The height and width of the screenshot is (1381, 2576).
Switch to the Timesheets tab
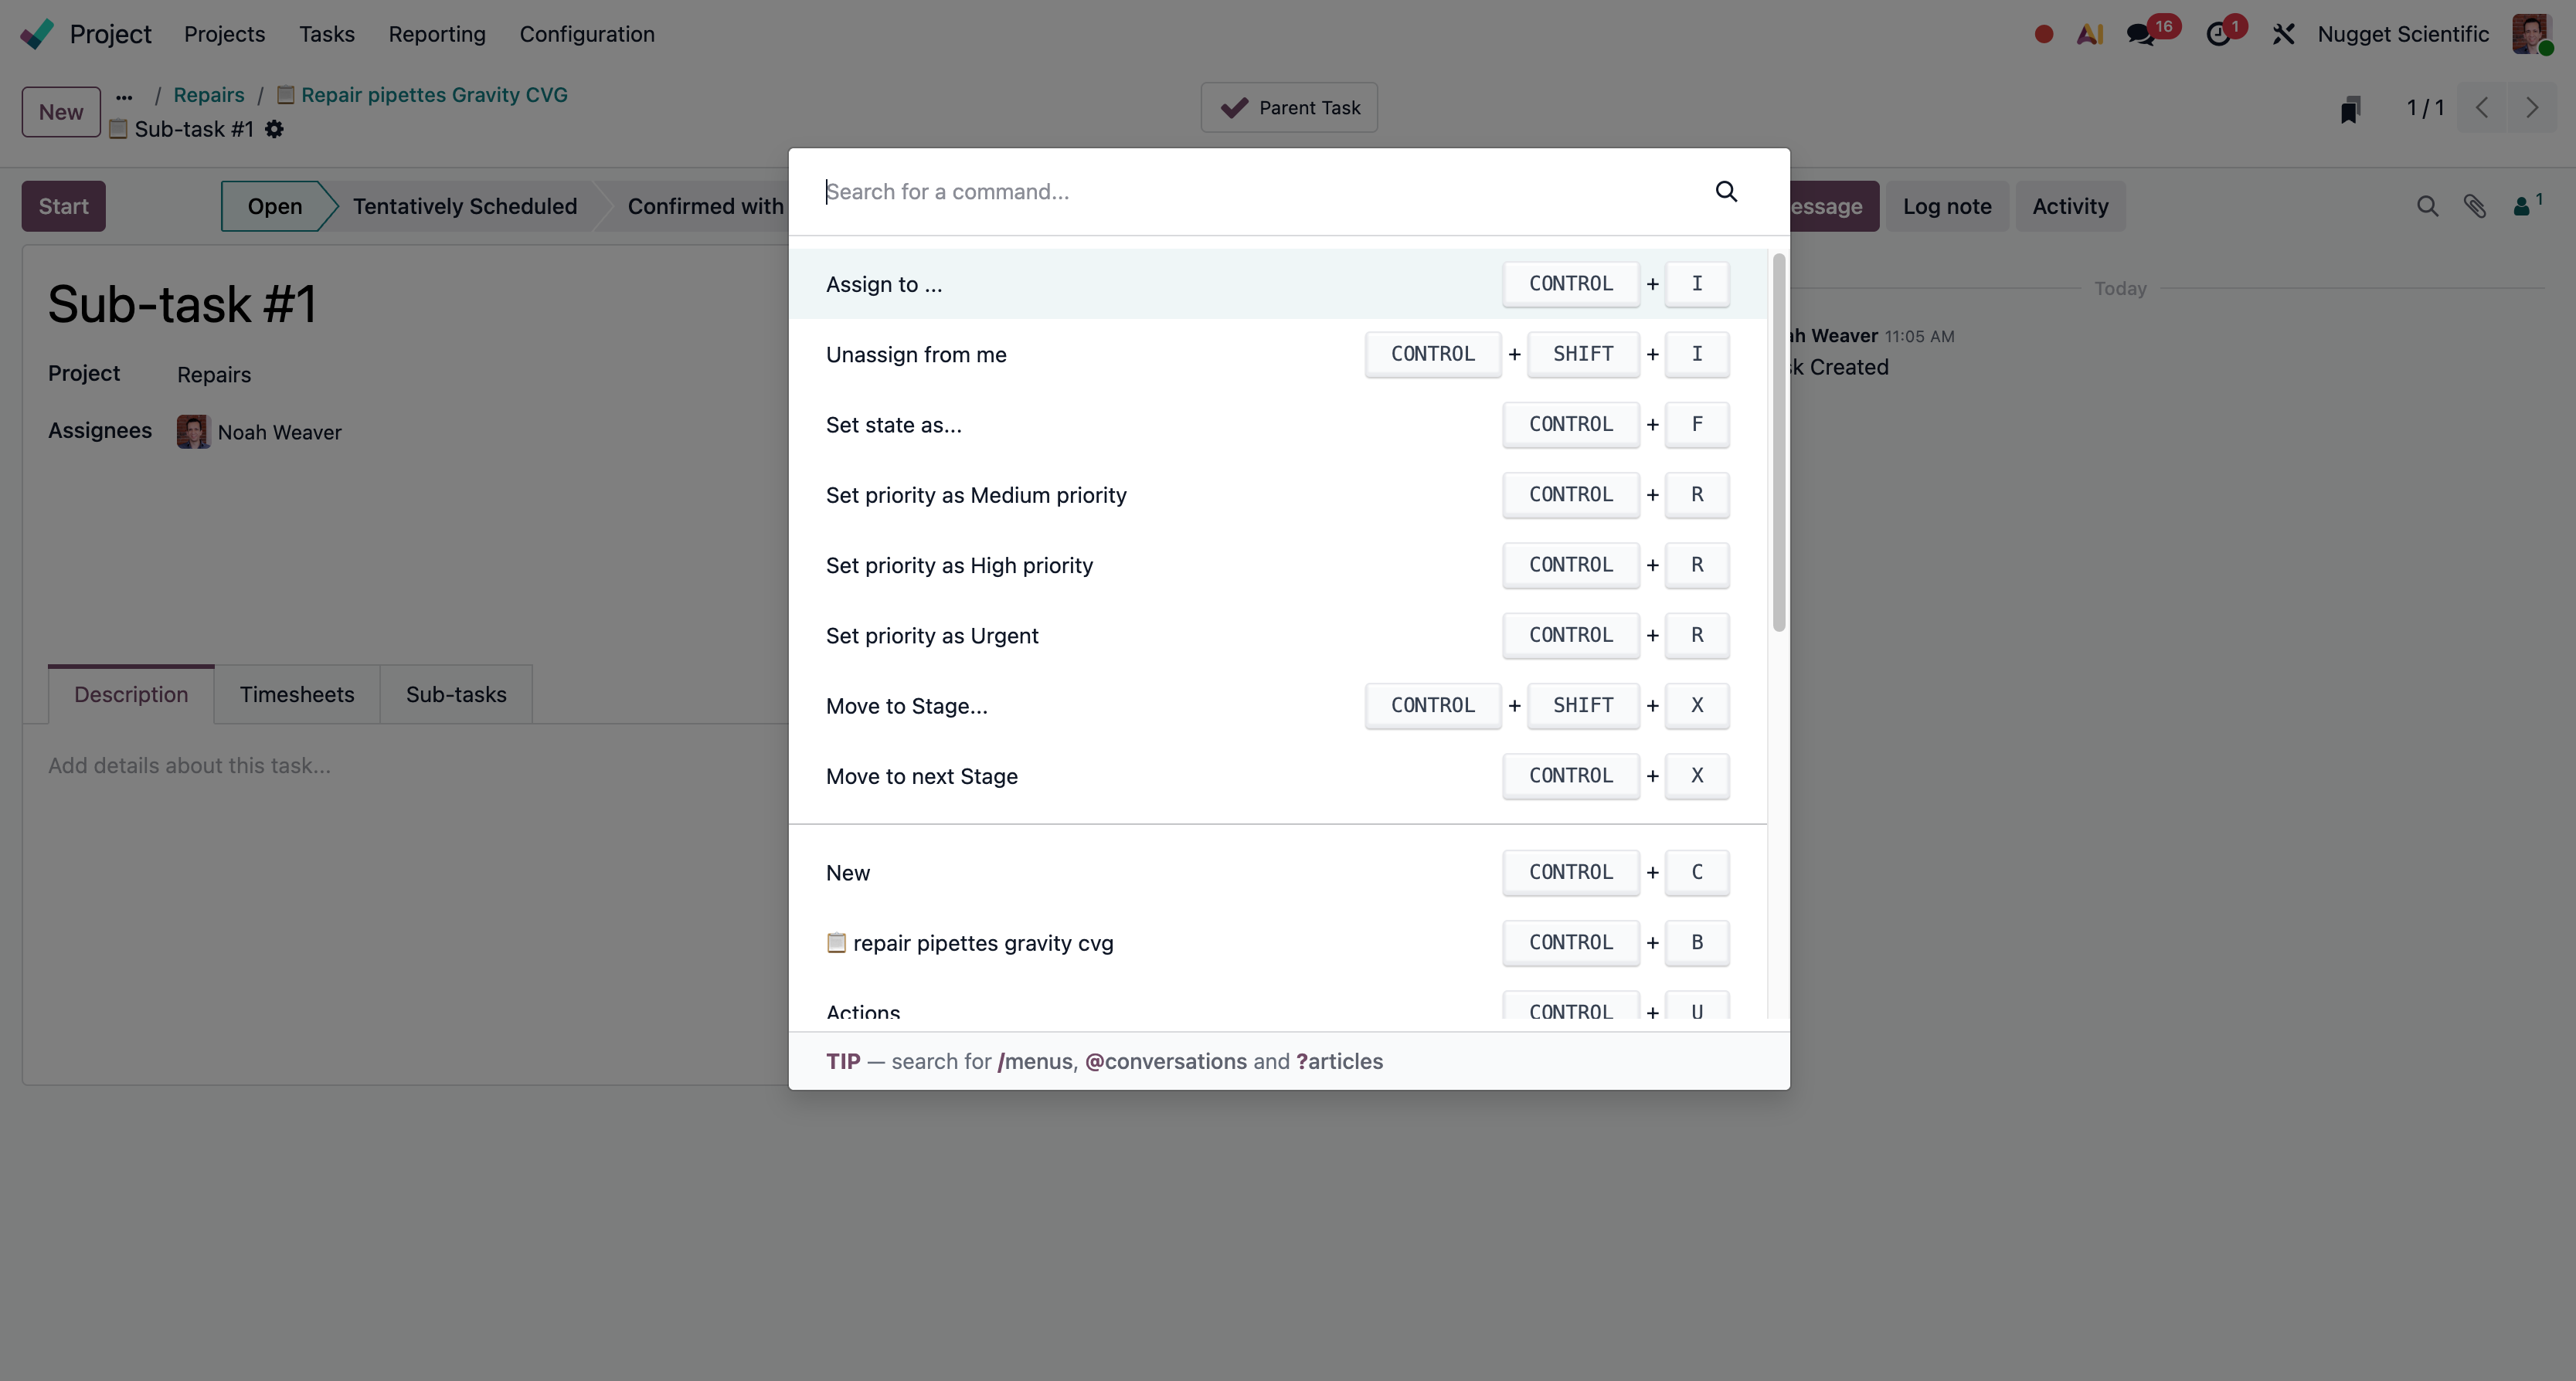click(x=296, y=694)
